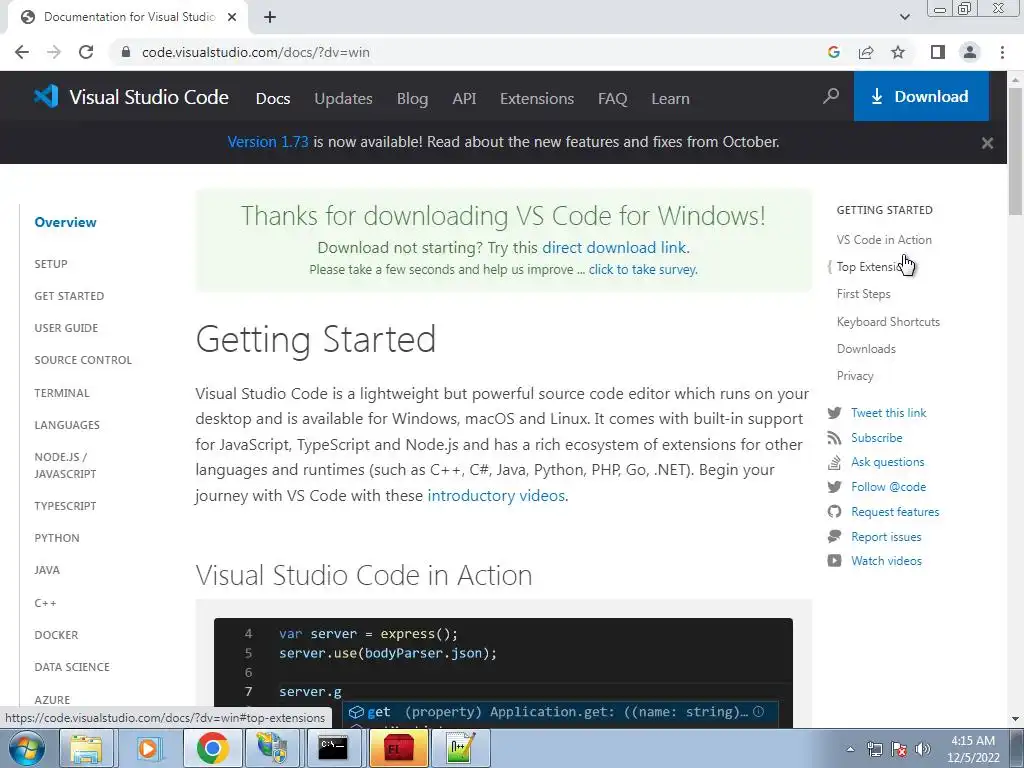The width and height of the screenshot is (1024, 768).
Task: Jump to VS Code in Action section
Action: click(x=884, y=240)
